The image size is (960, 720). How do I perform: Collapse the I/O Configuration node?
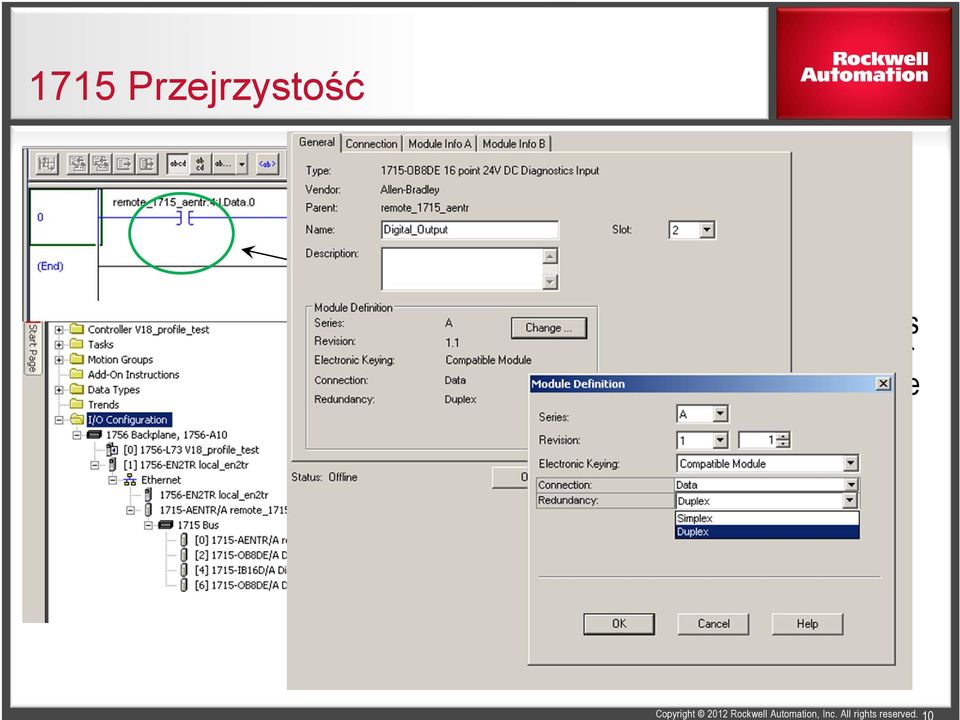pyautogui.click(x=59, y=419)
